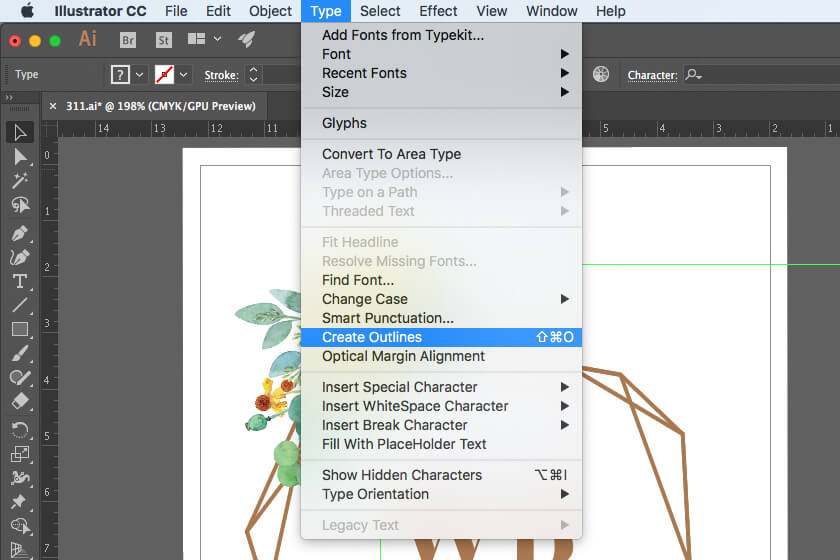Screen dimensions: 840x560
Task: Open the File menu
Action: click(x=176, y=11)
